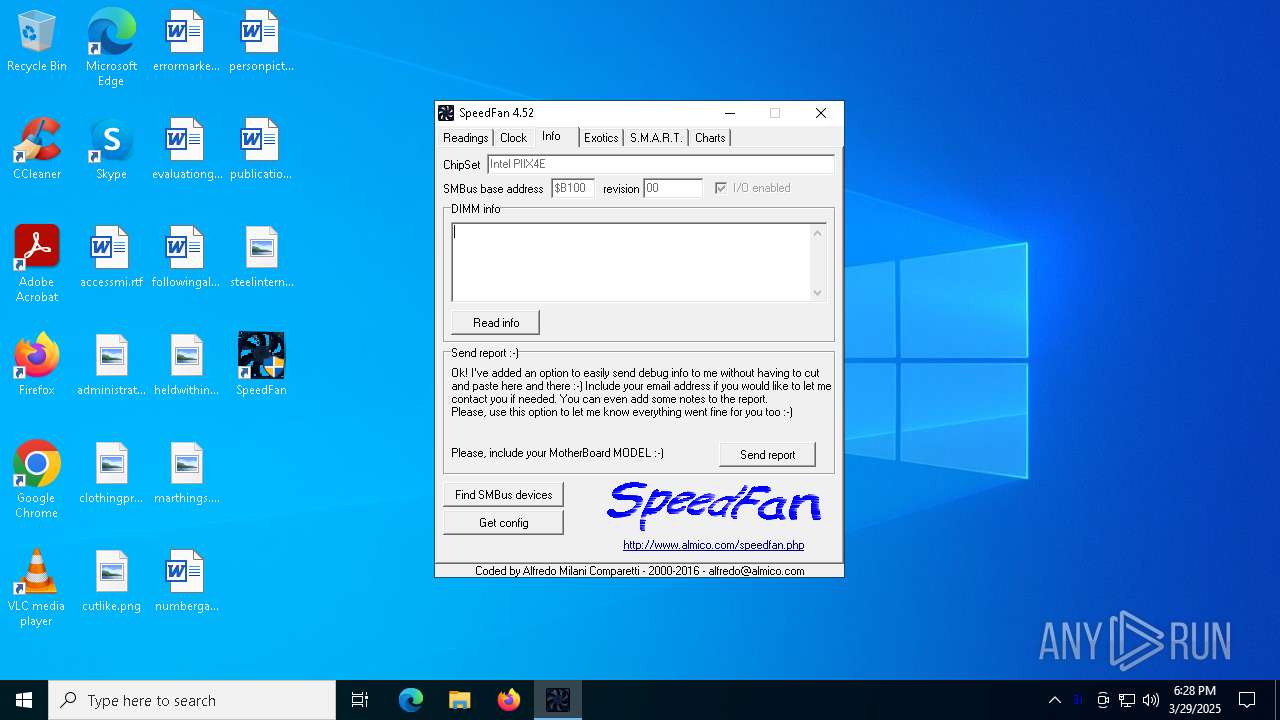This screenshot has height=720, width=1280.
Task: Select the accessmi.rtf file icon
Action: coord(111,258)
